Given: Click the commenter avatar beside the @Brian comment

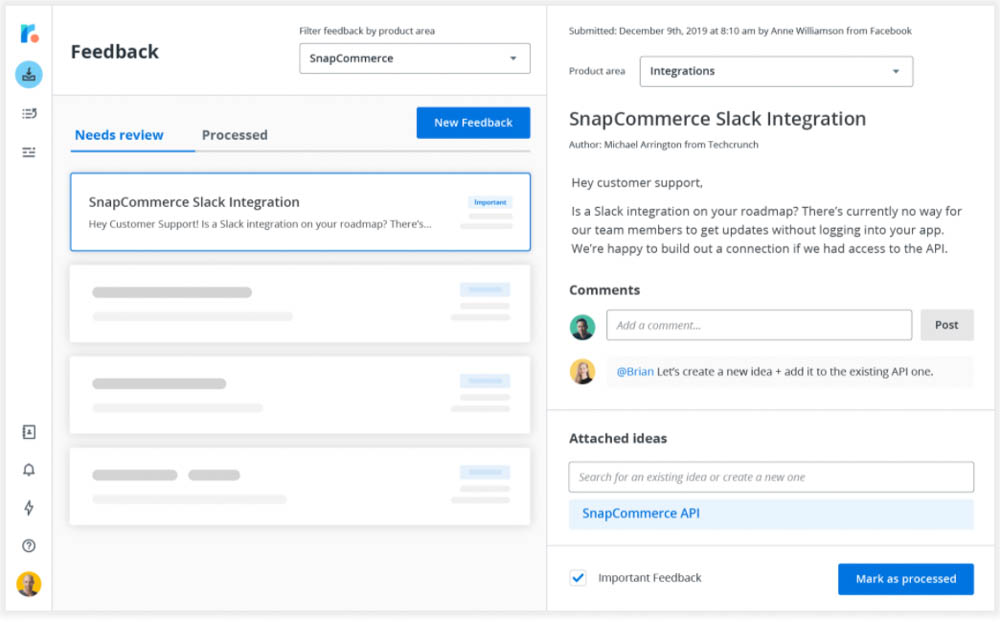Looking at the screenshot, I should (x=582, y=371).
